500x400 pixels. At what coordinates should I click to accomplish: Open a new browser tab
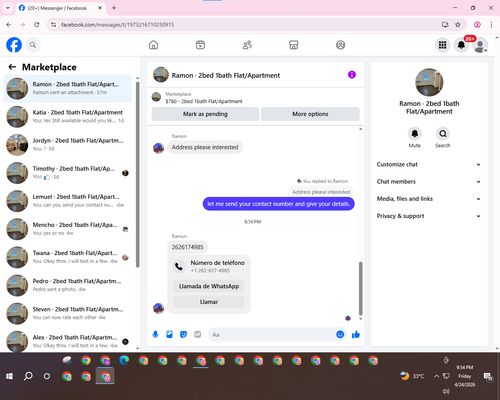114,8
